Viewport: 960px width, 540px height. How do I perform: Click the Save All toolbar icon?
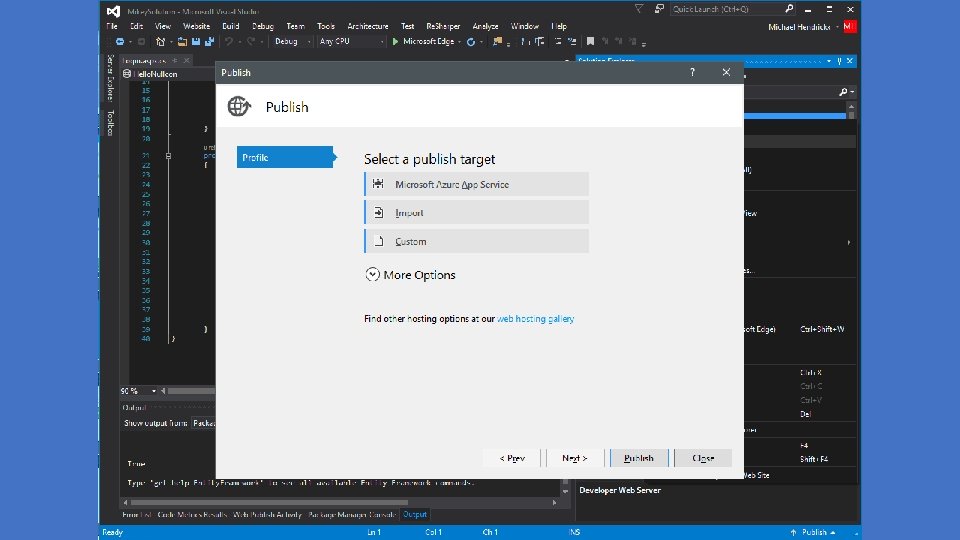tap(209, 42)
